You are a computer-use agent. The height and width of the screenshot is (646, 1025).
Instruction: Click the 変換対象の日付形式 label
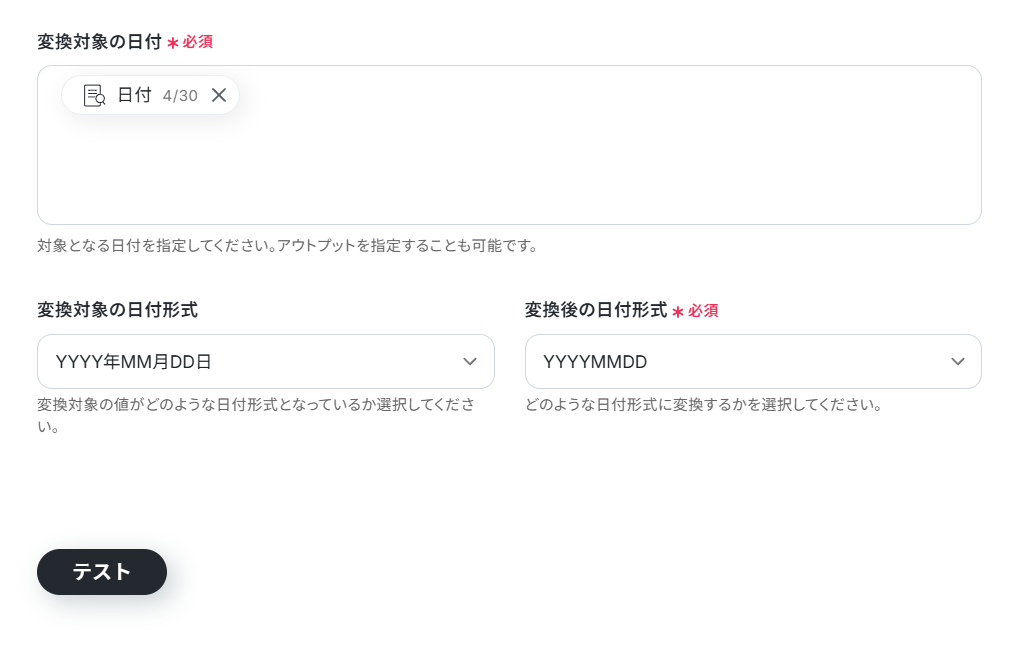118,310
